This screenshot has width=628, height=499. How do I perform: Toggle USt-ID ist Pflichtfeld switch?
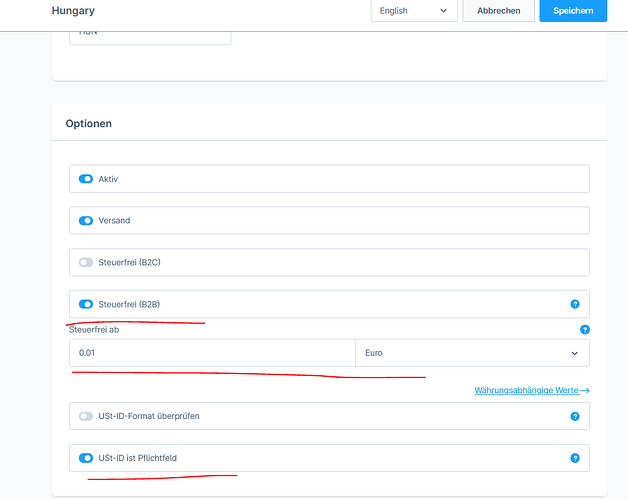pyautogui.click(x=86, y=458)
